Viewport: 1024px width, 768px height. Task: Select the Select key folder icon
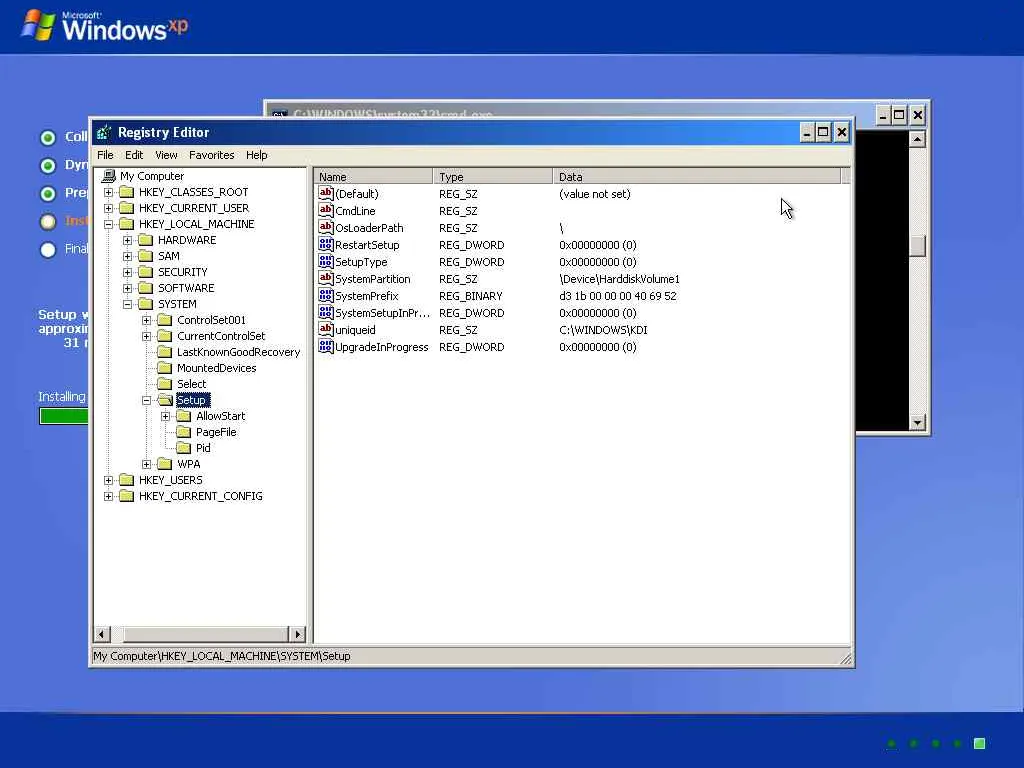pos(165,384)
